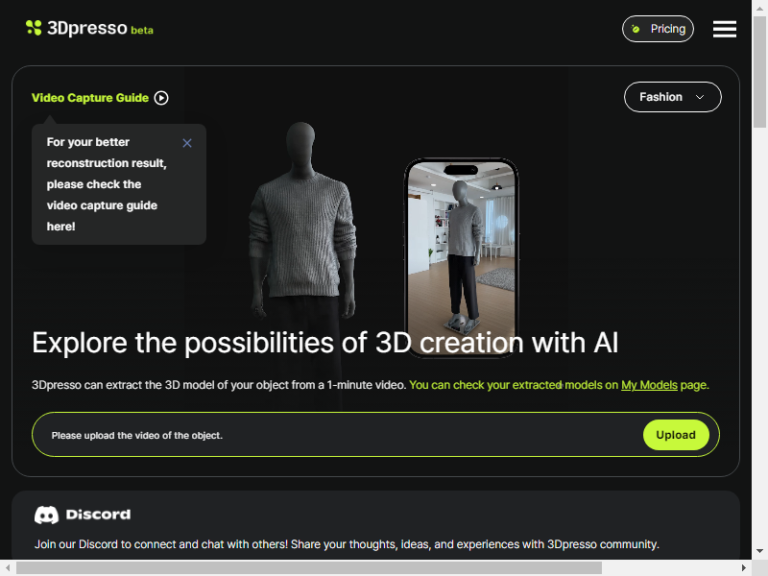Click the 3Dpresso logo icon

[34, 28]
